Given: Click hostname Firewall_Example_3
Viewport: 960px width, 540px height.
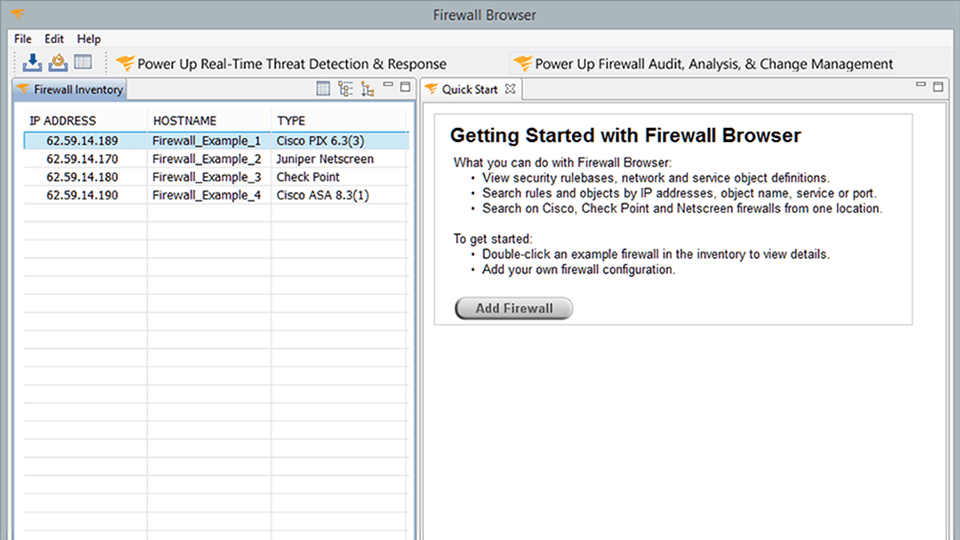Looking at the screenshot, I should tap(207, 177).
